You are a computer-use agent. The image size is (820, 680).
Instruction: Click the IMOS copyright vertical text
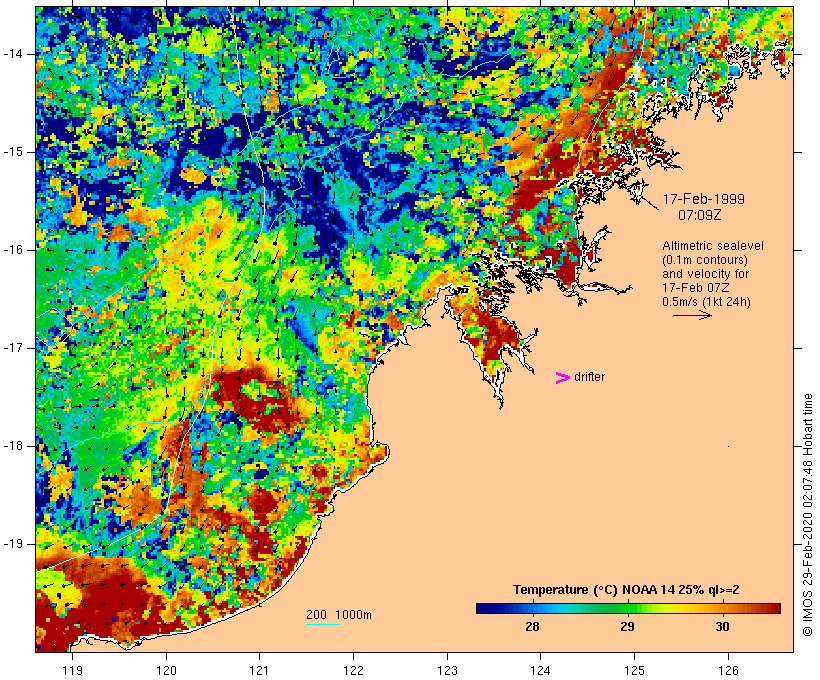point(808,515)
